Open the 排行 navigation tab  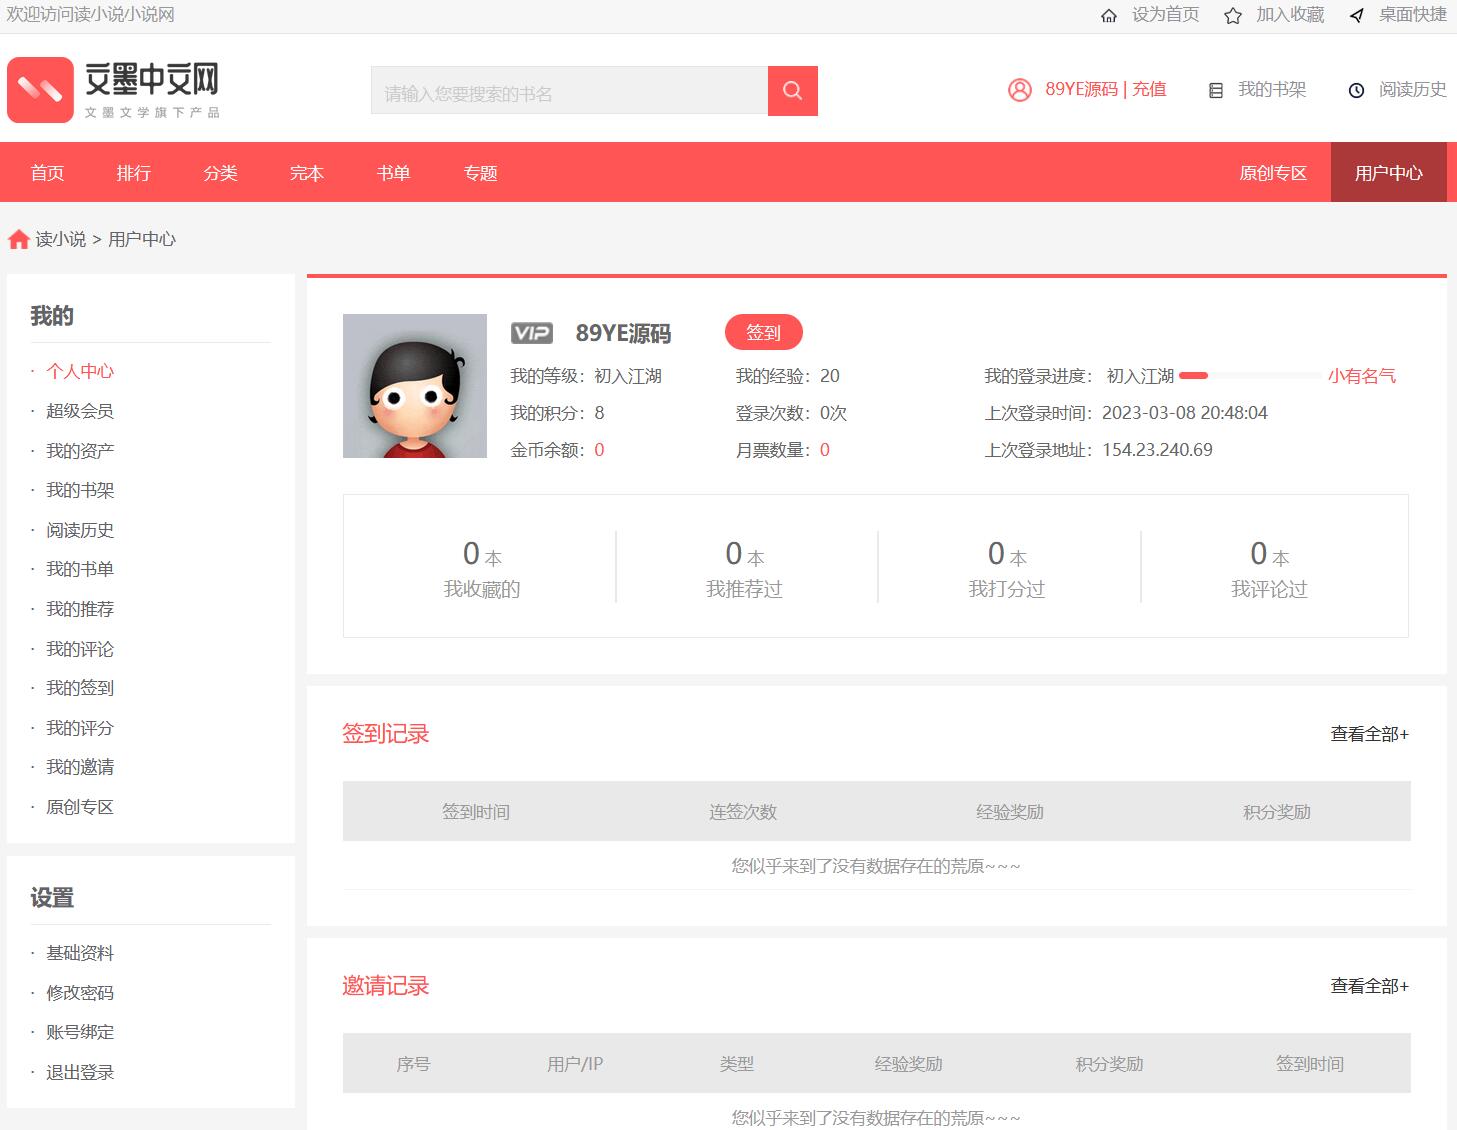[133, 173]
